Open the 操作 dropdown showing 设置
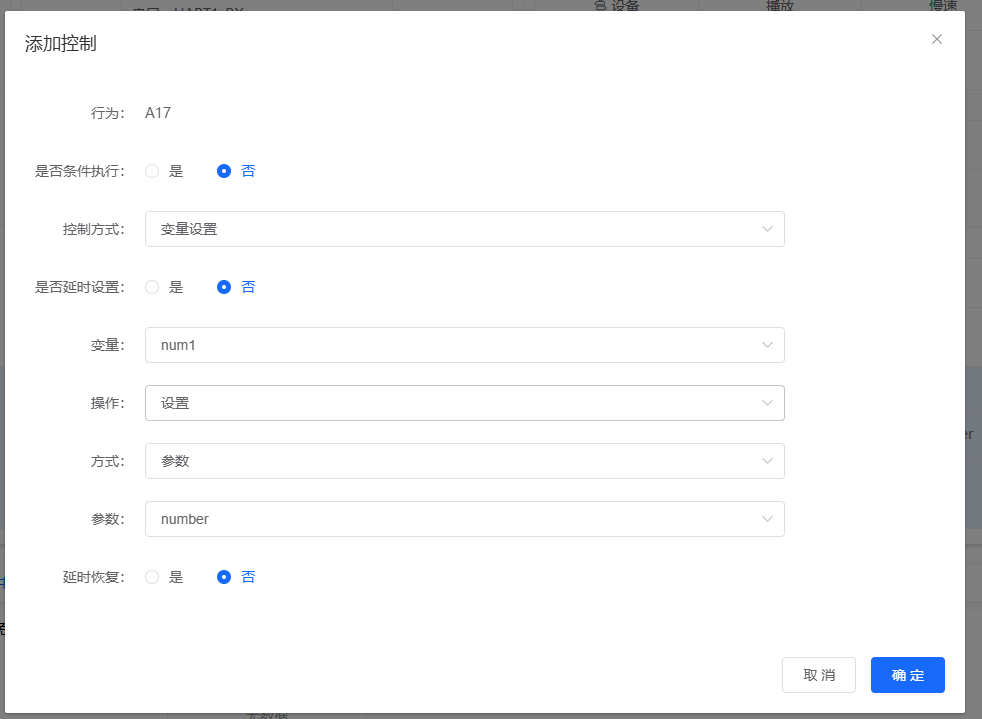 [x=464, y=403]
